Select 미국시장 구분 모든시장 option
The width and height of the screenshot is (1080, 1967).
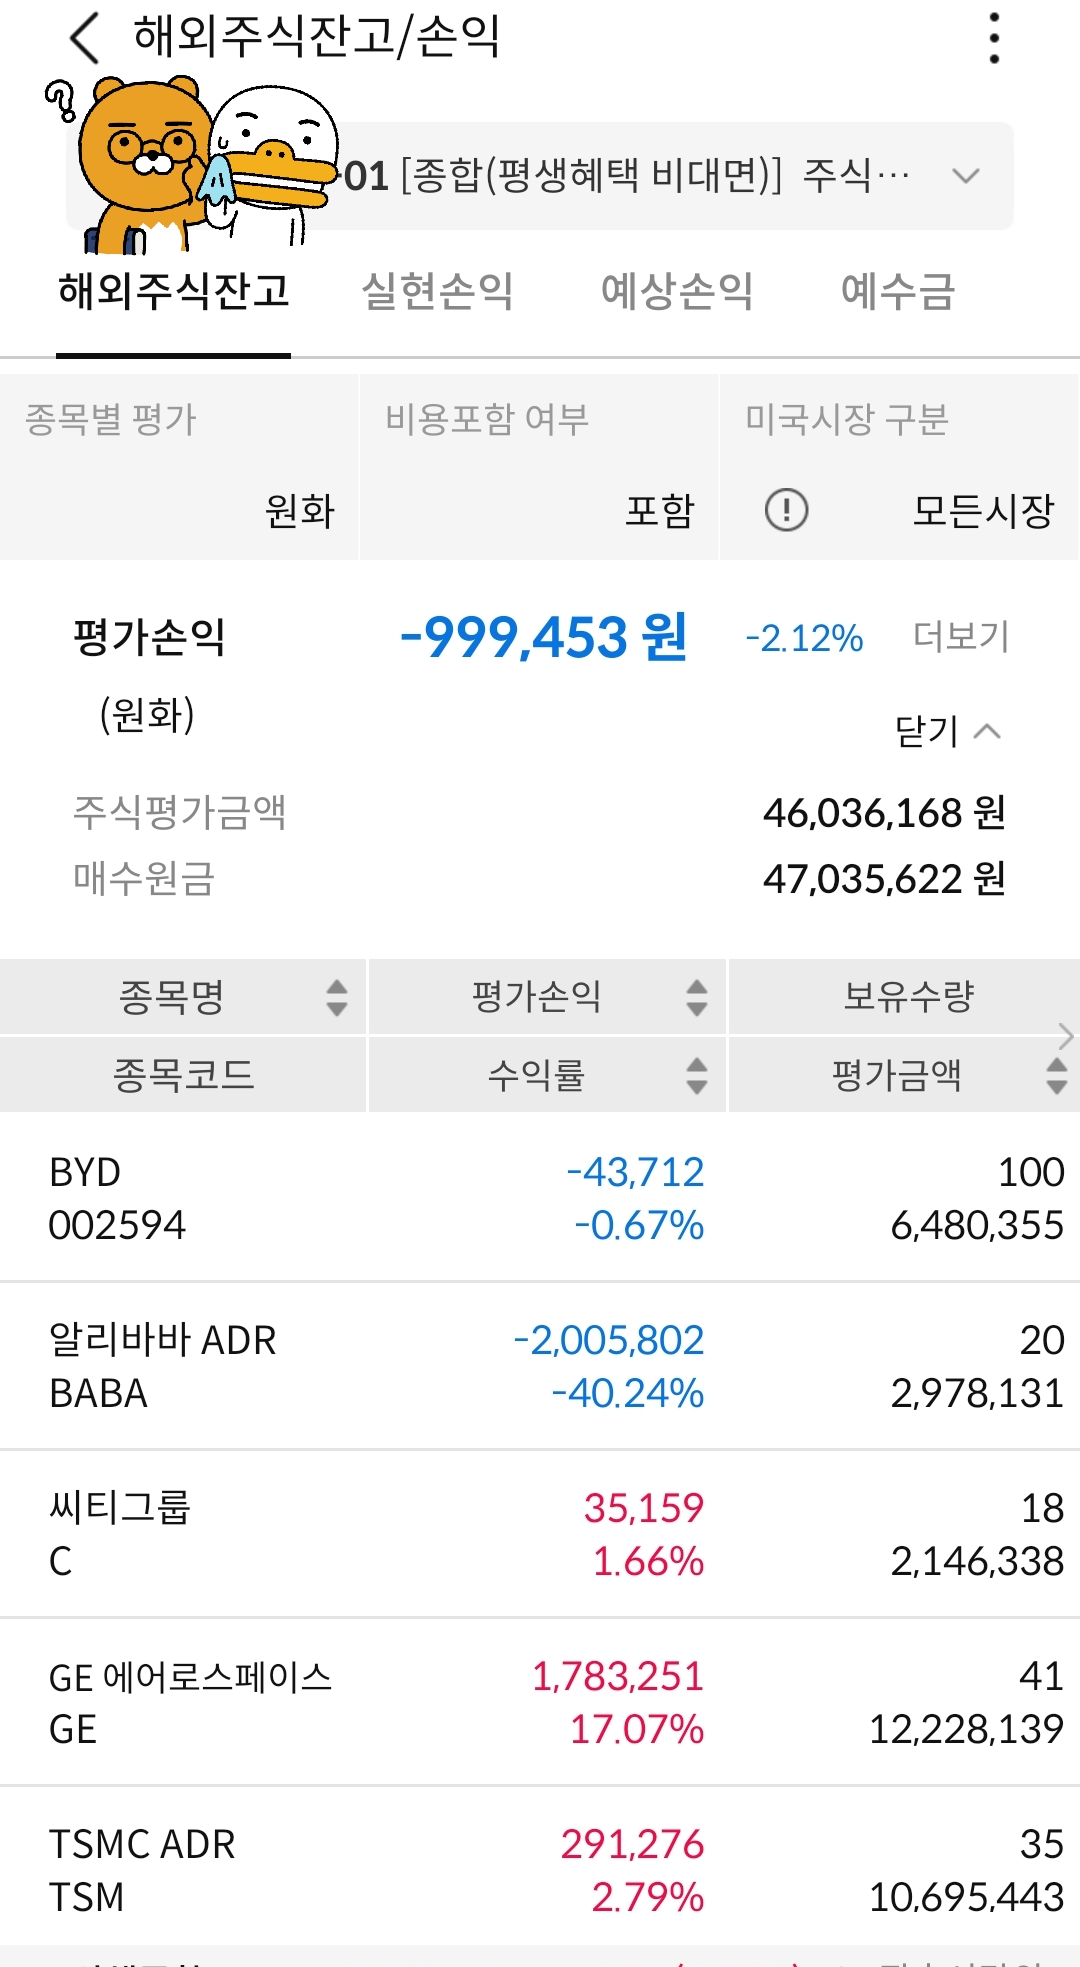[983, 510]
